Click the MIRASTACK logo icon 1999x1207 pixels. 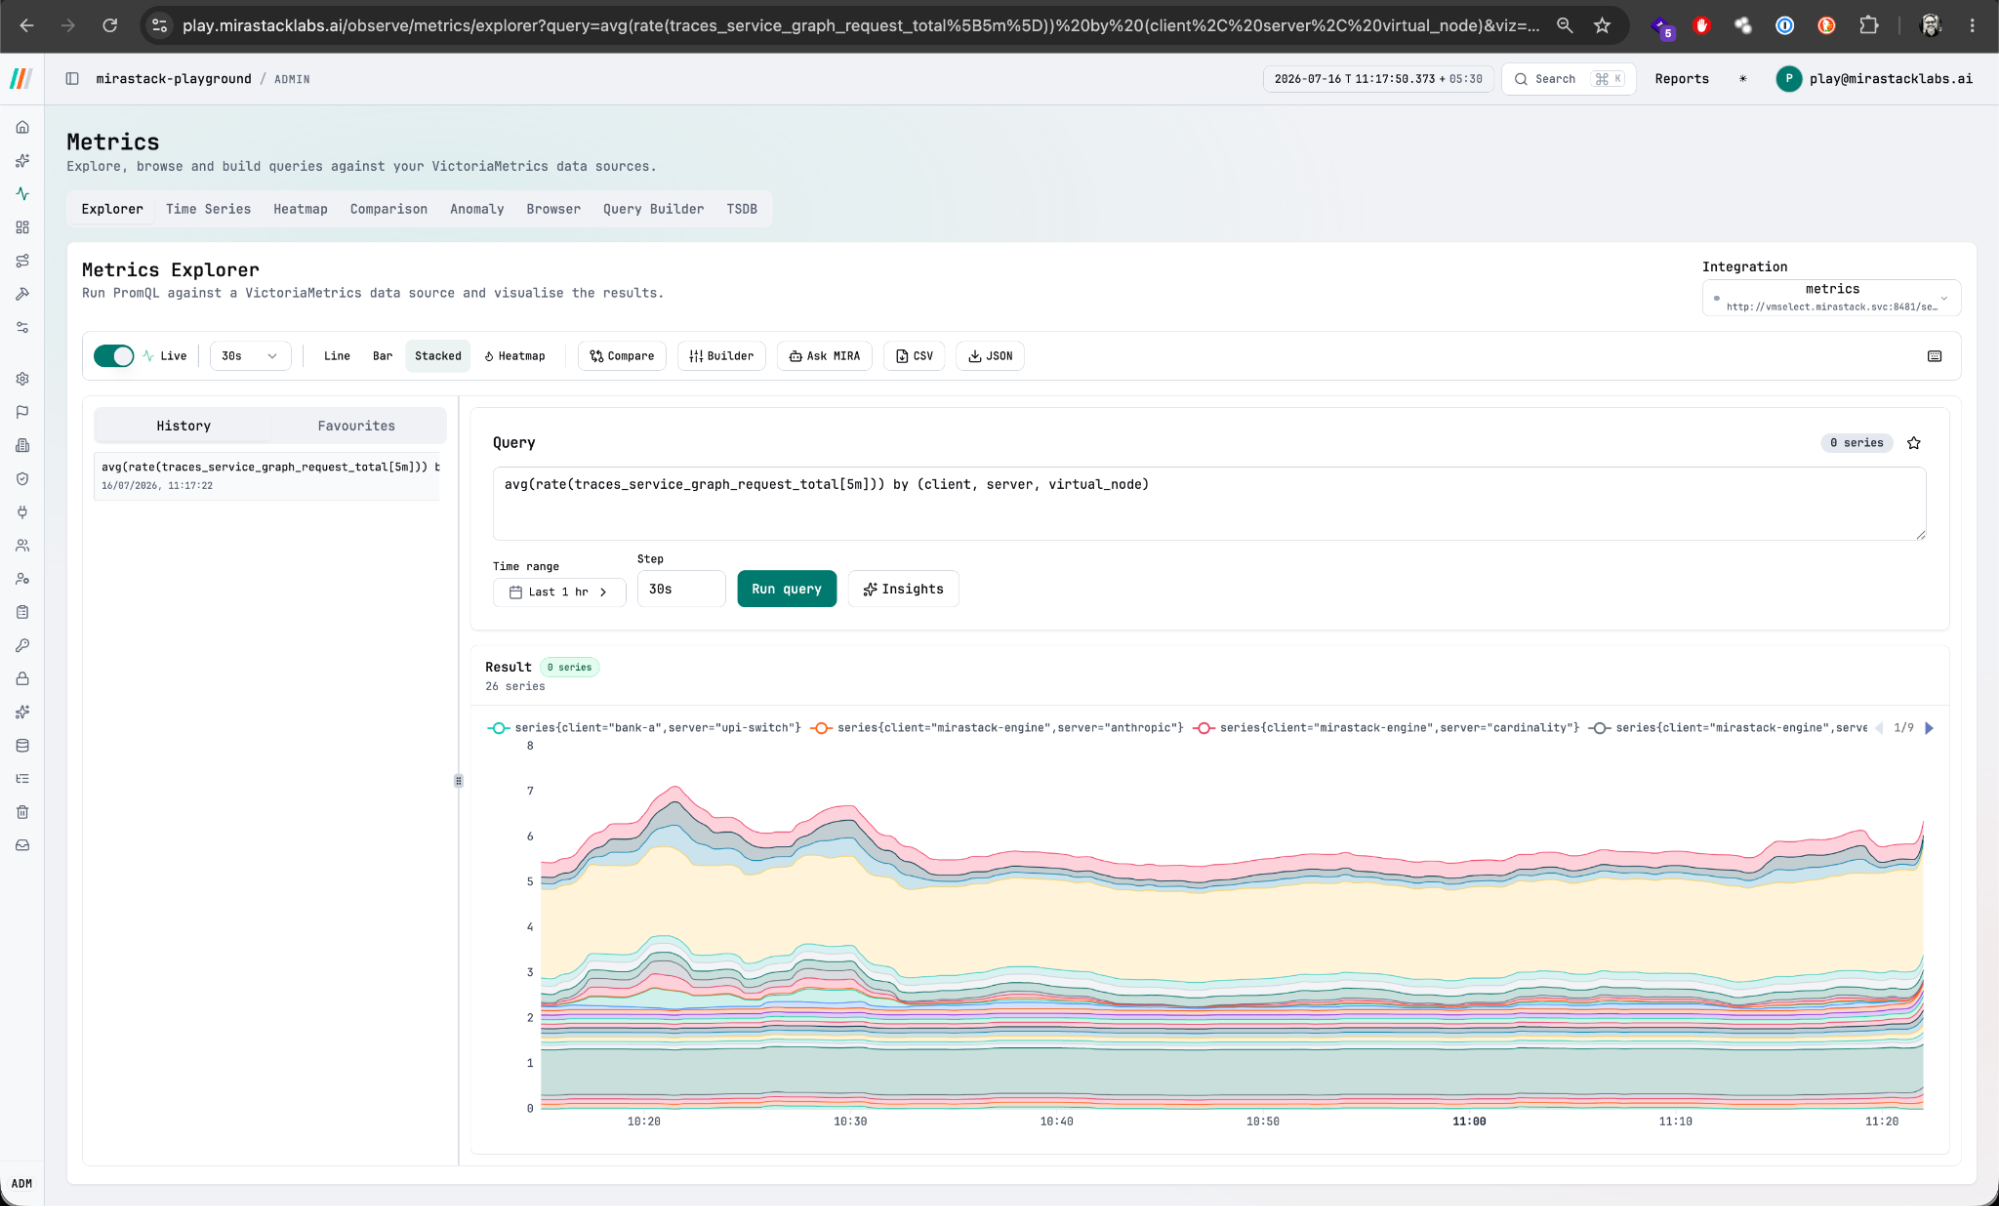(21, 78)
